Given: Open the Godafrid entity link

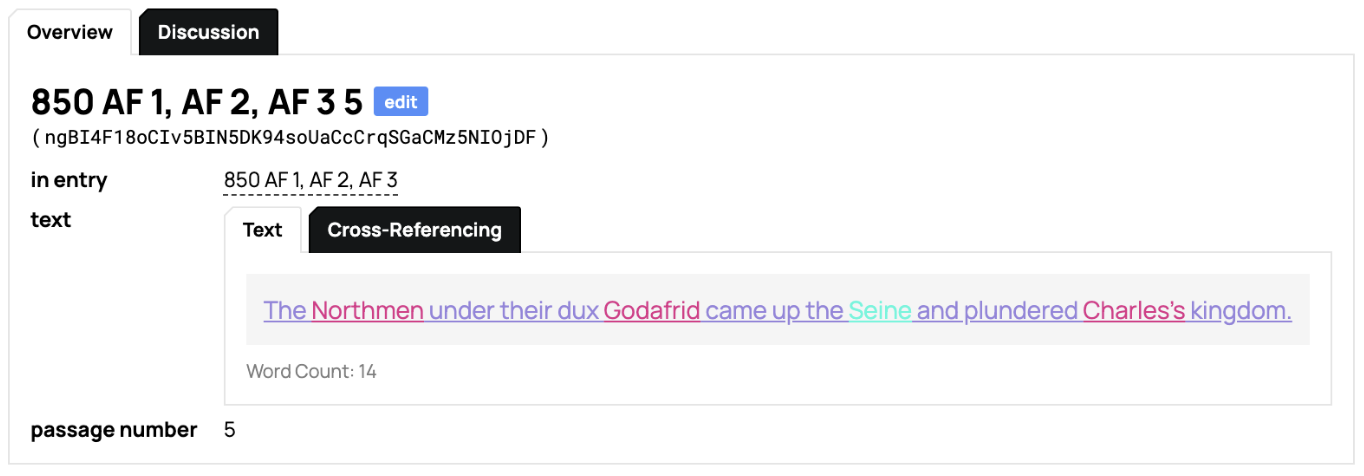Looking at the screenshot, I should (651, 311).
